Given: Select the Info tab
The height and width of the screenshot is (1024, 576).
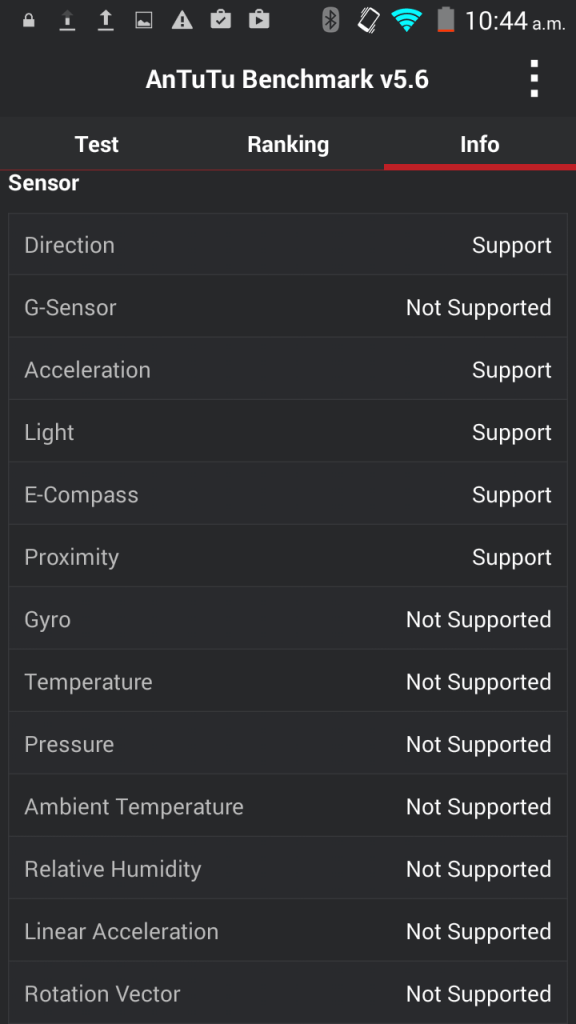Looking at the screenshot, I should click(480, 144).
